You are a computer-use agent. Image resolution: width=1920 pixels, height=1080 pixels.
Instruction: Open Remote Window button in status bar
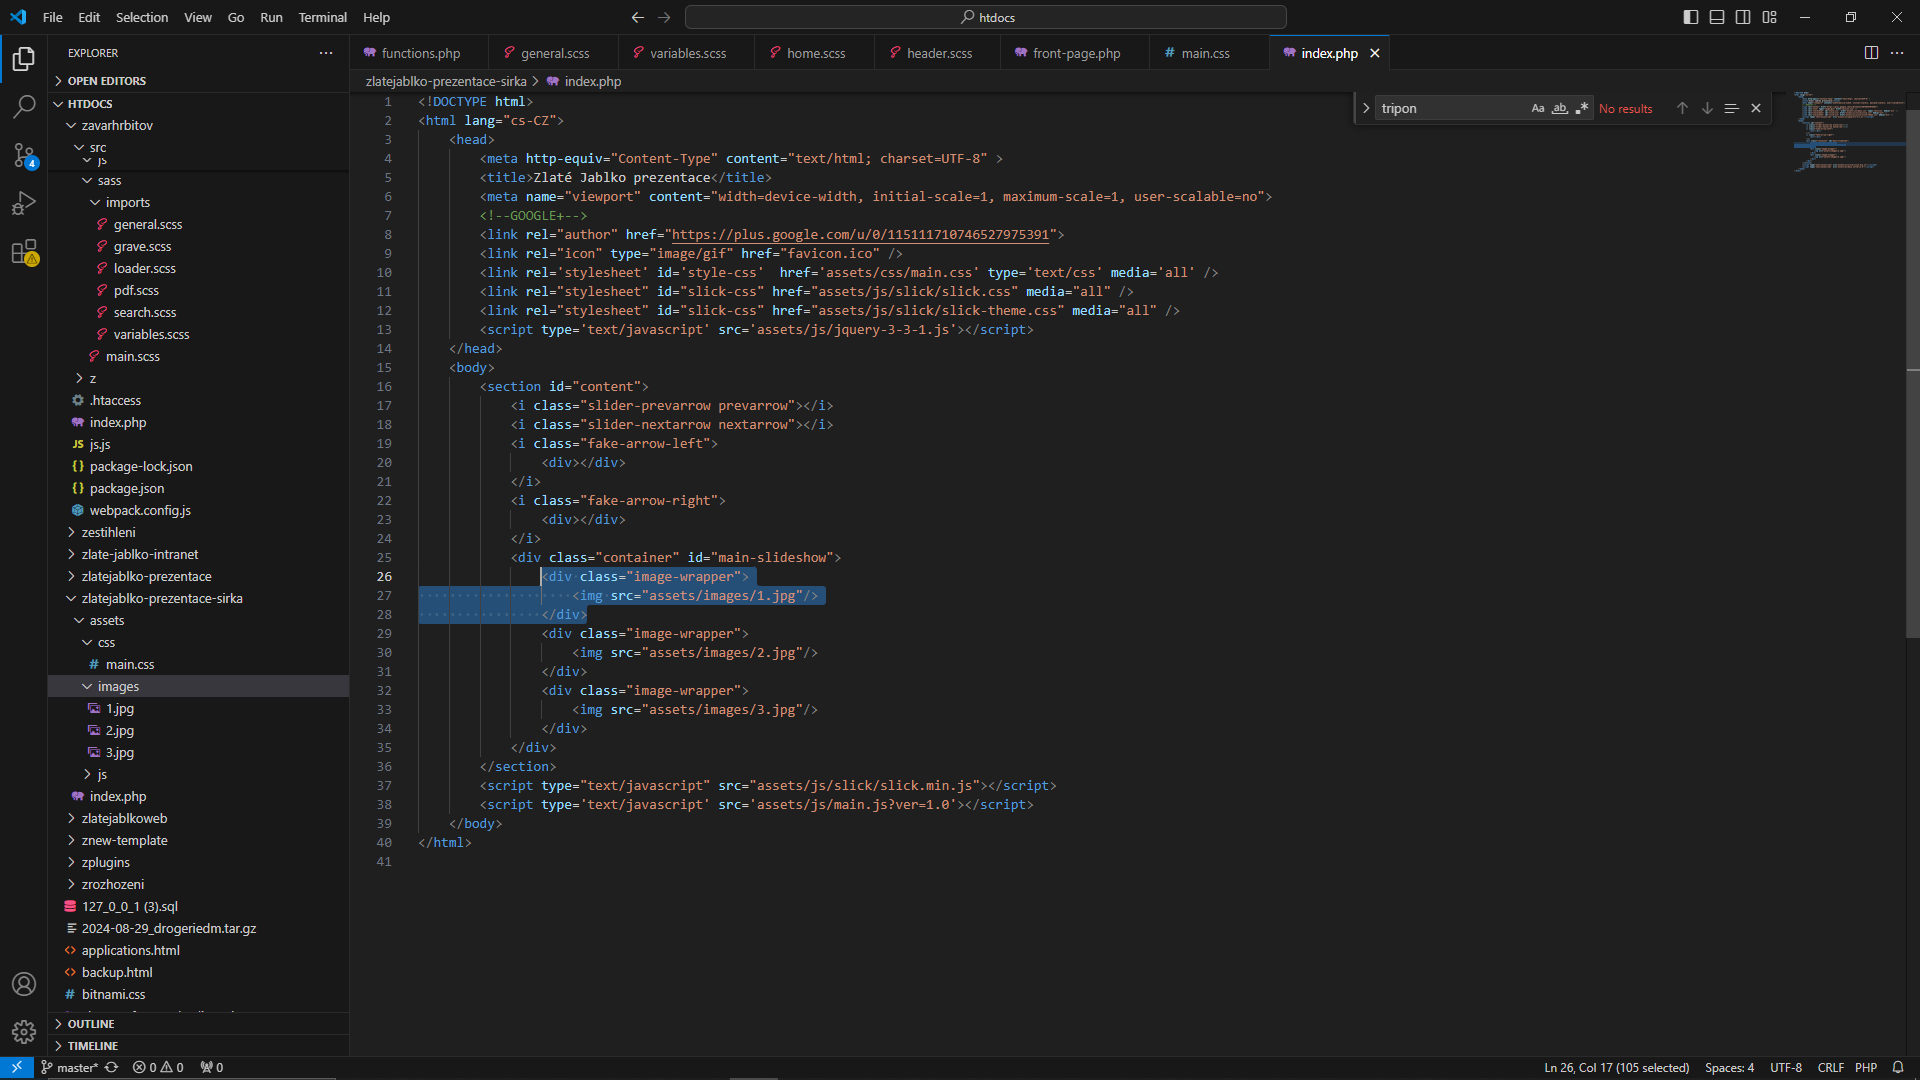(17, 1067)
